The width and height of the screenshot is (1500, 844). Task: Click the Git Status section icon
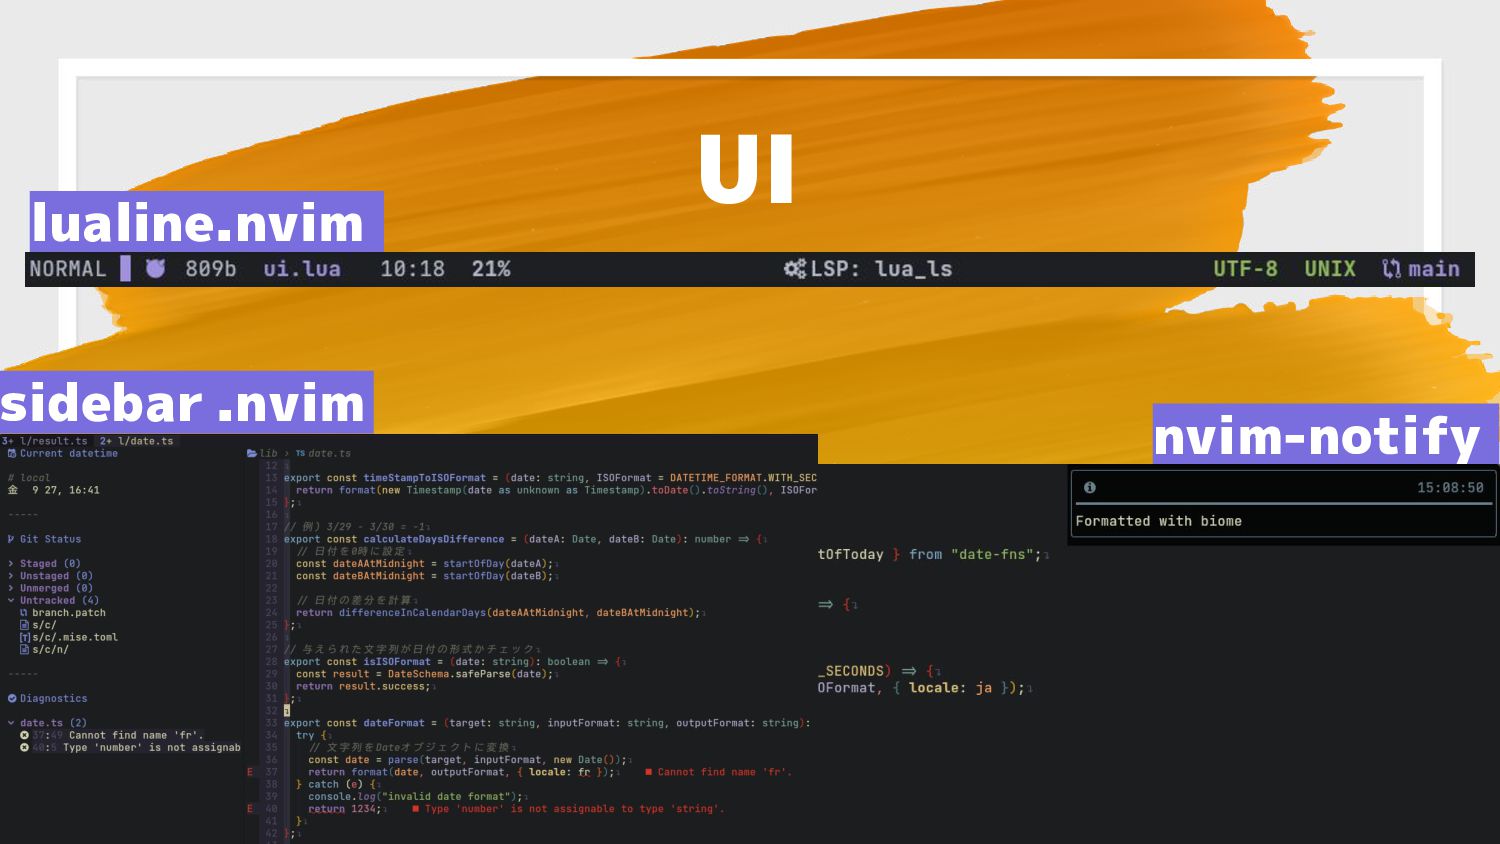click(x=11, y=539)
